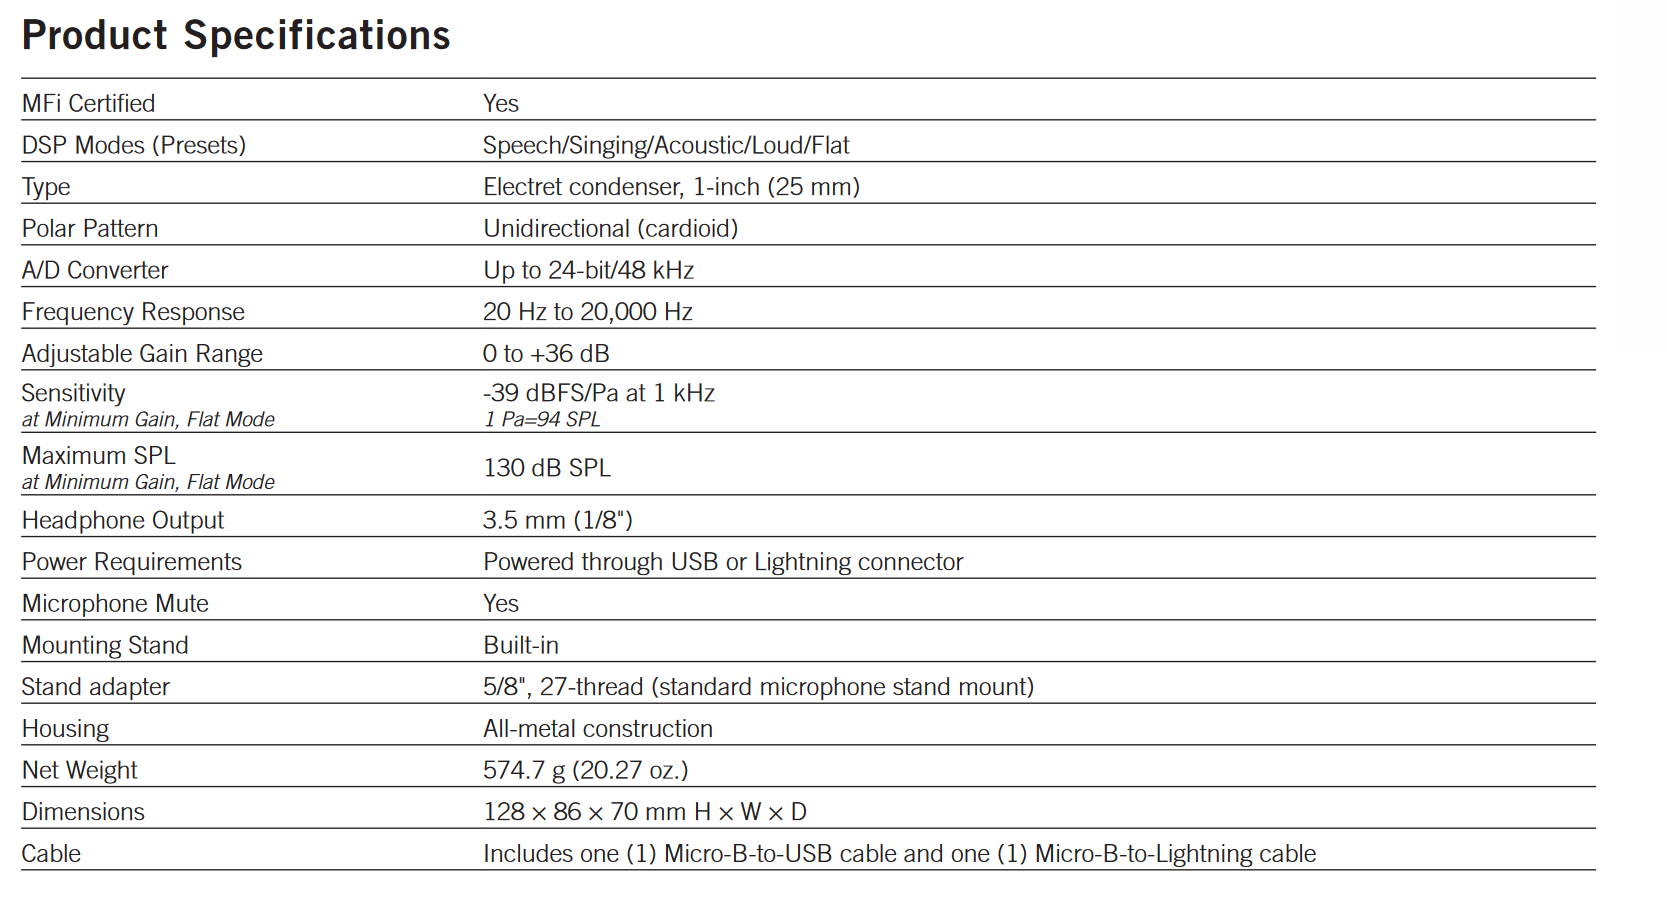1667x915 pixels.
Task: Click the All-metal construction value
Action: coord(597,729)
